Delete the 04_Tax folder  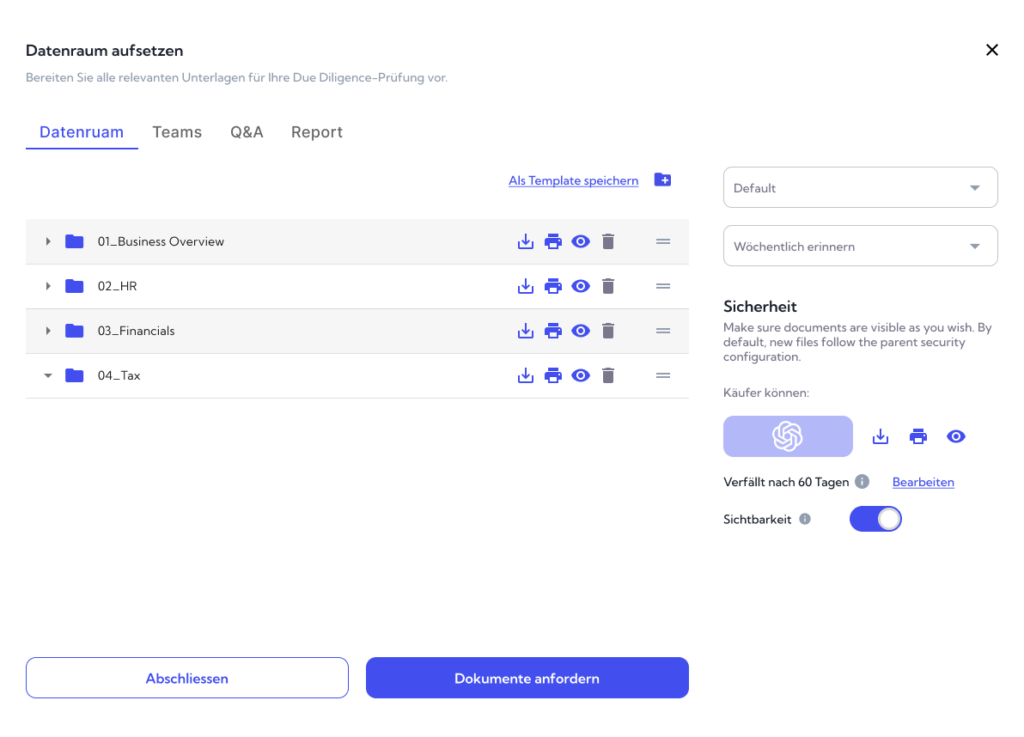coord(608,375)
